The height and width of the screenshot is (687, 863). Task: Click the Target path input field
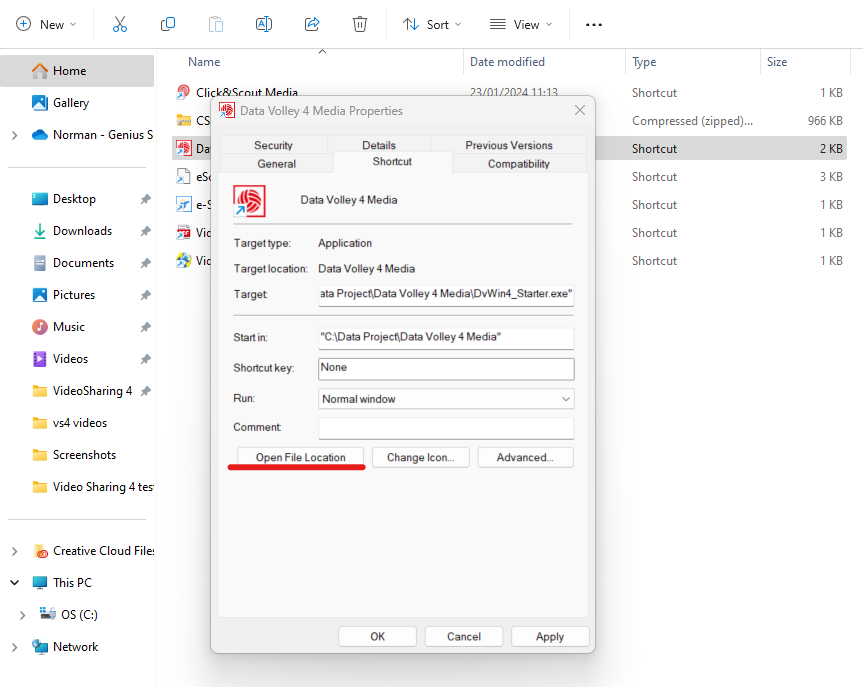(446, 295)
